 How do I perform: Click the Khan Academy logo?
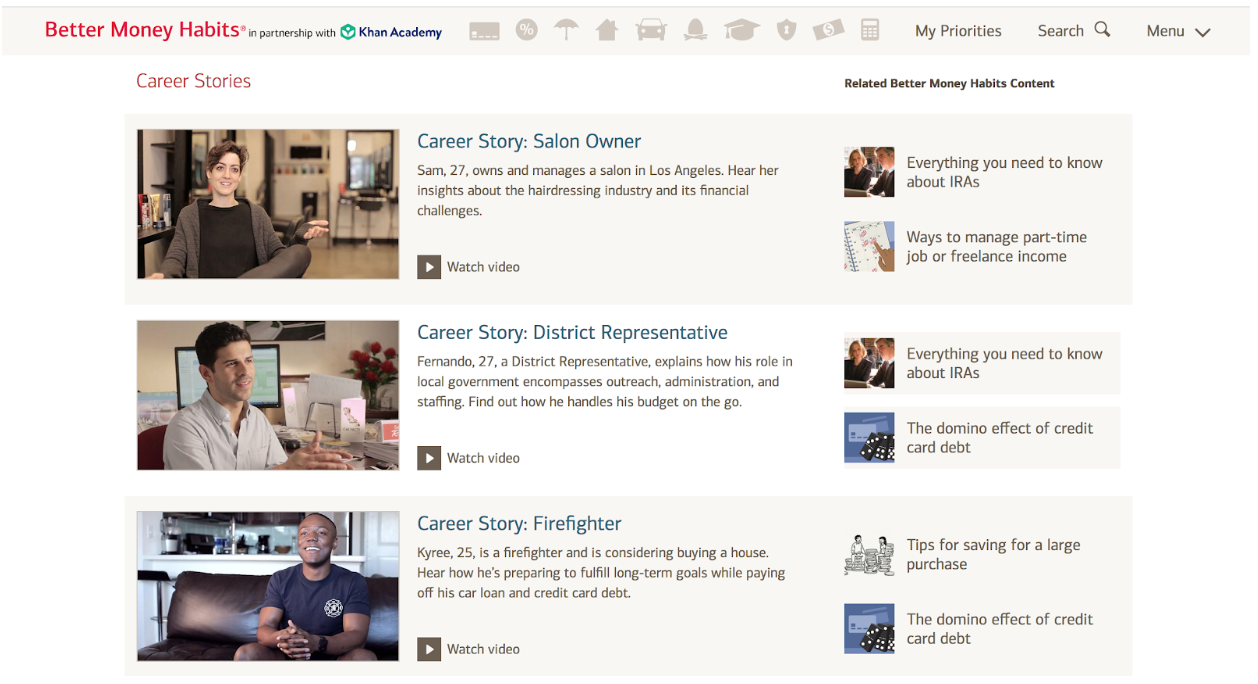pyautogui.click(x=391, y=32)
